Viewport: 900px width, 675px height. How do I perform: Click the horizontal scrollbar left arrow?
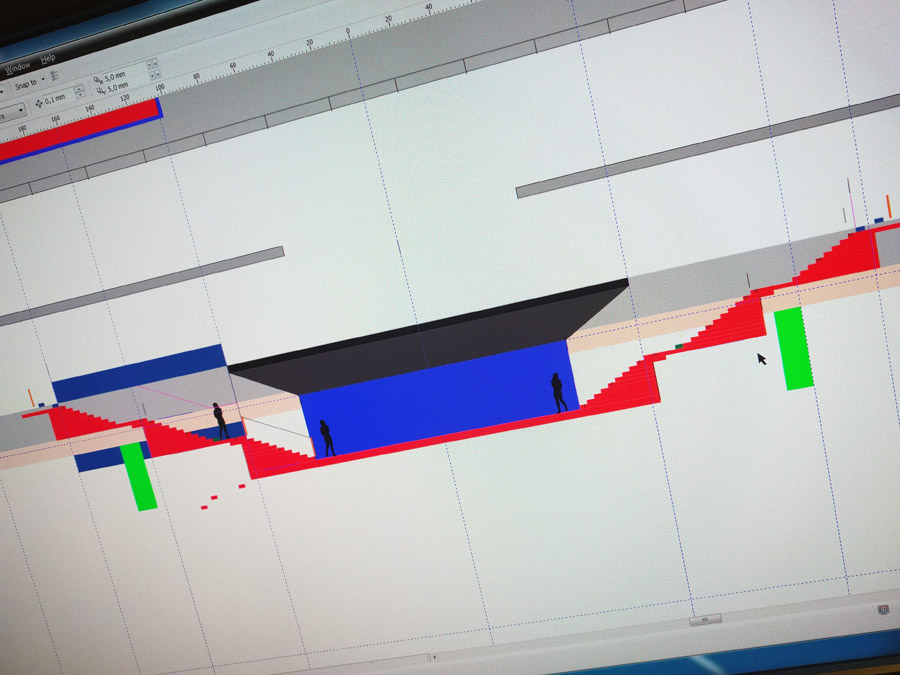[434, 657]
